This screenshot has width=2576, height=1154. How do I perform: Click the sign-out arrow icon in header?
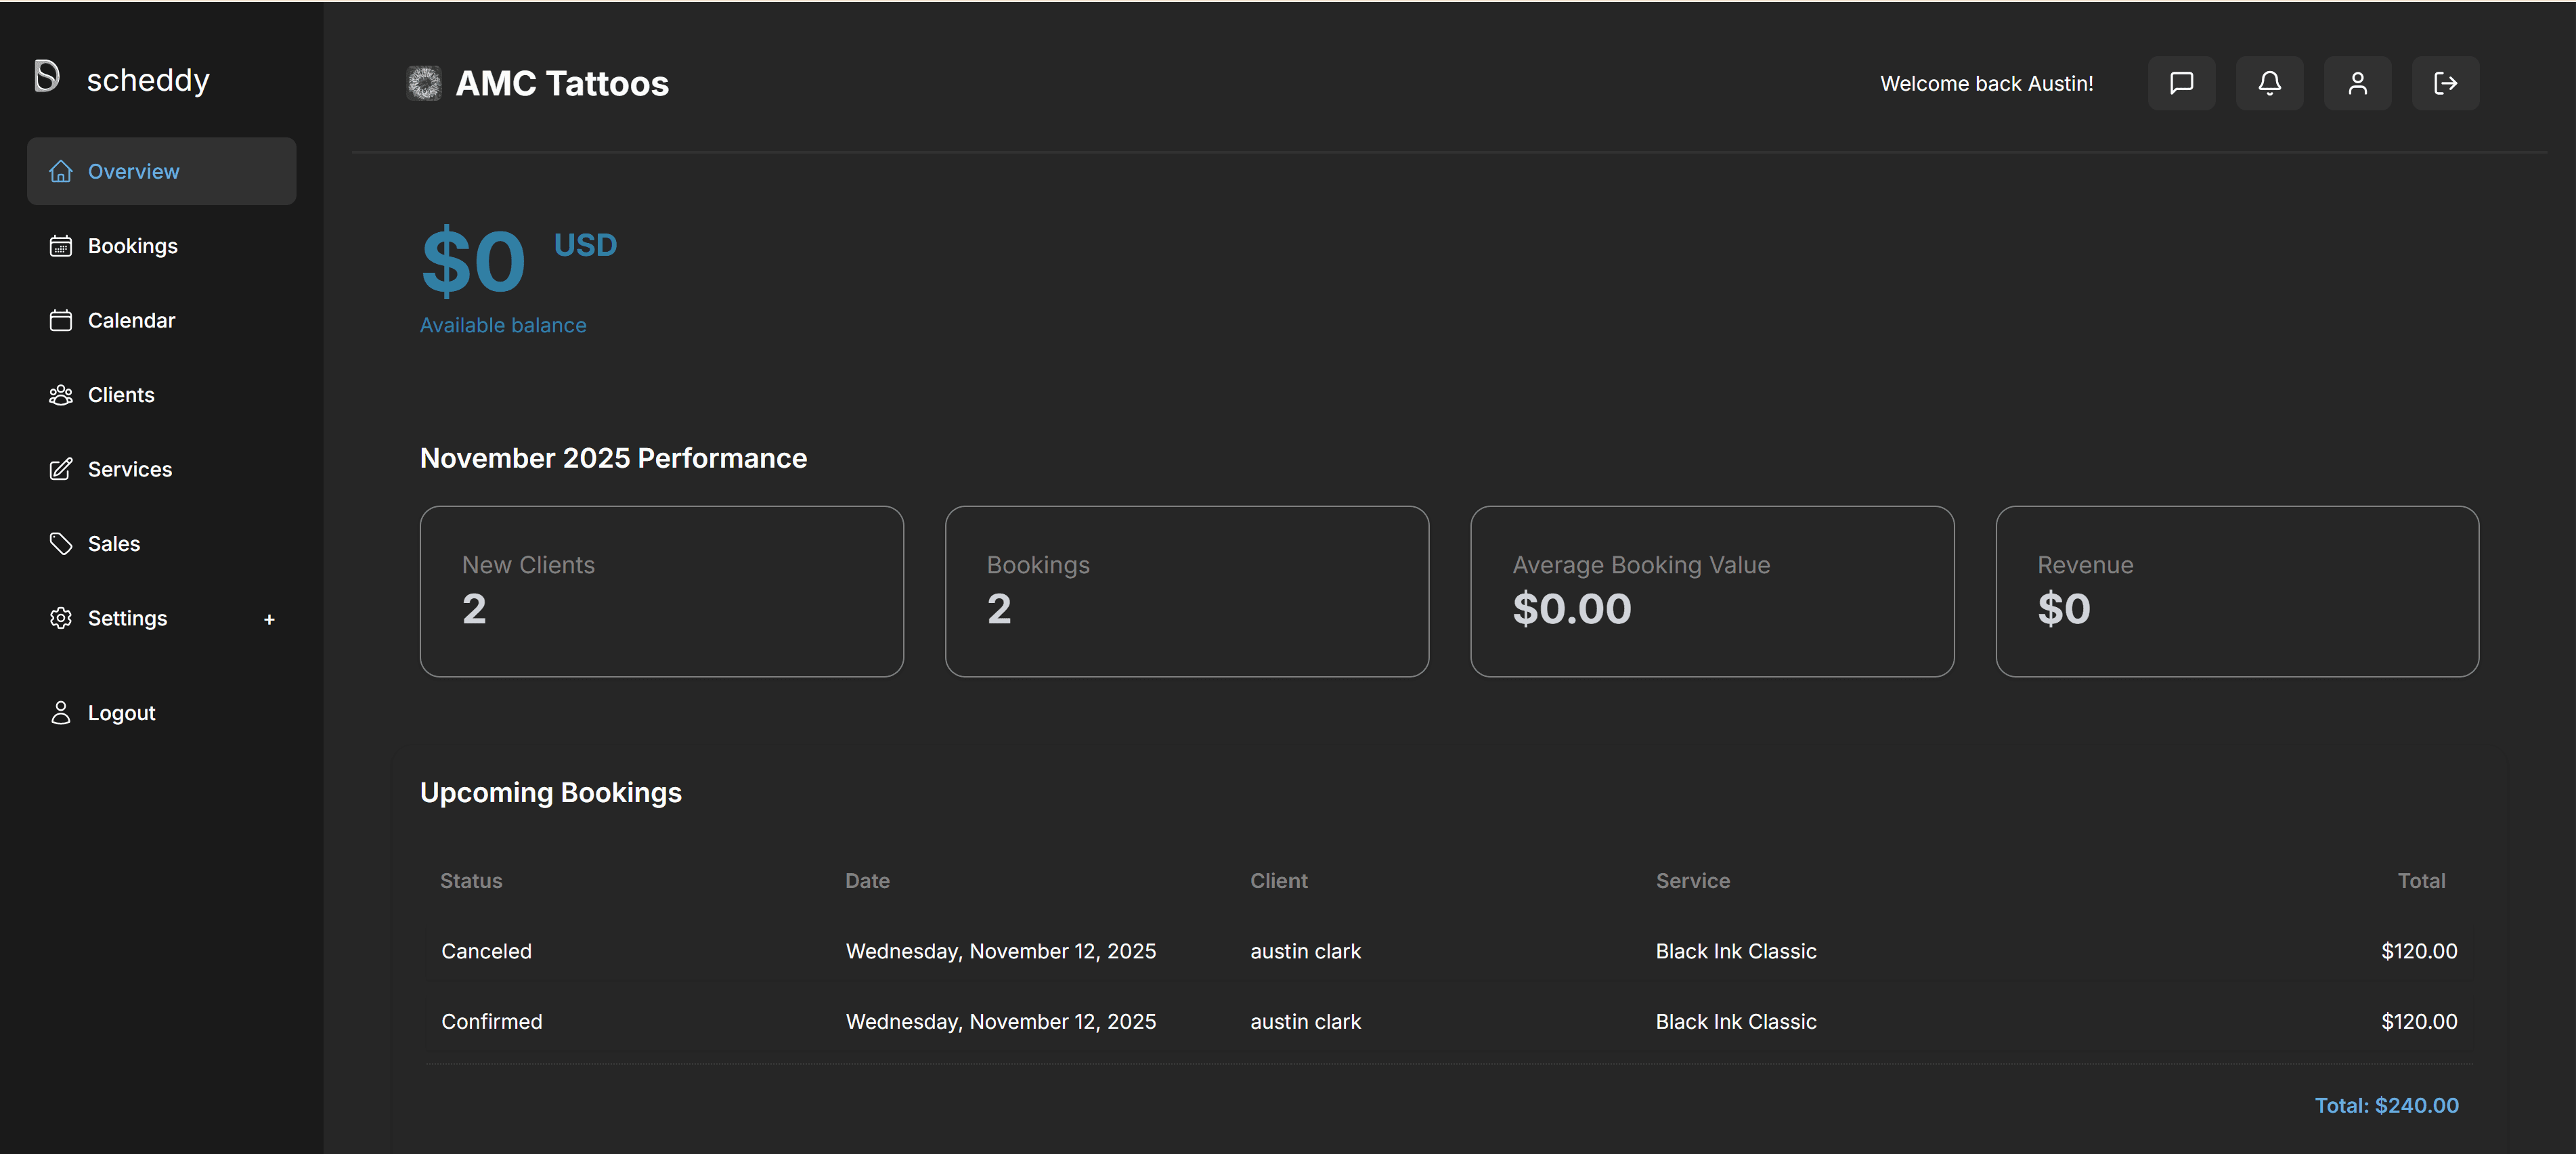tap(2445, 83)
